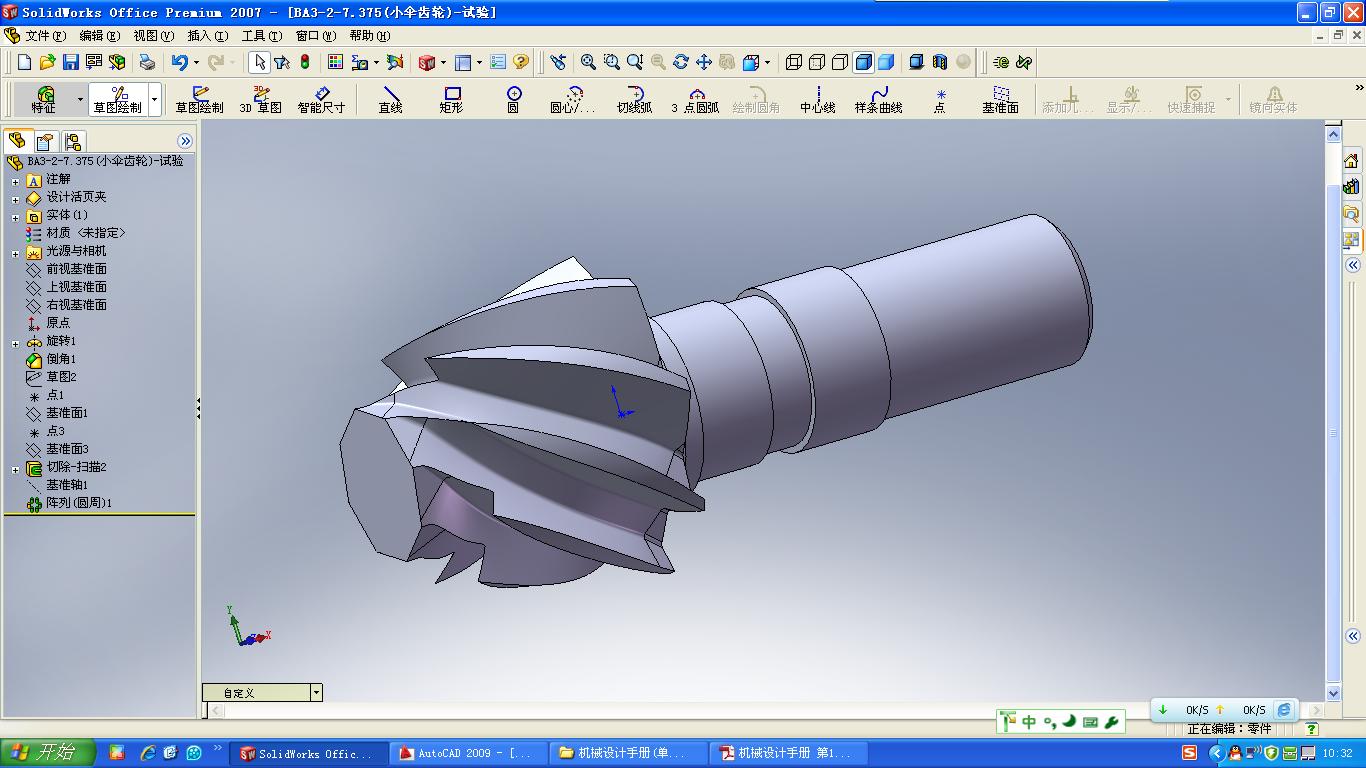Expand the 切除-扫描2 feature node

point(16,469)
